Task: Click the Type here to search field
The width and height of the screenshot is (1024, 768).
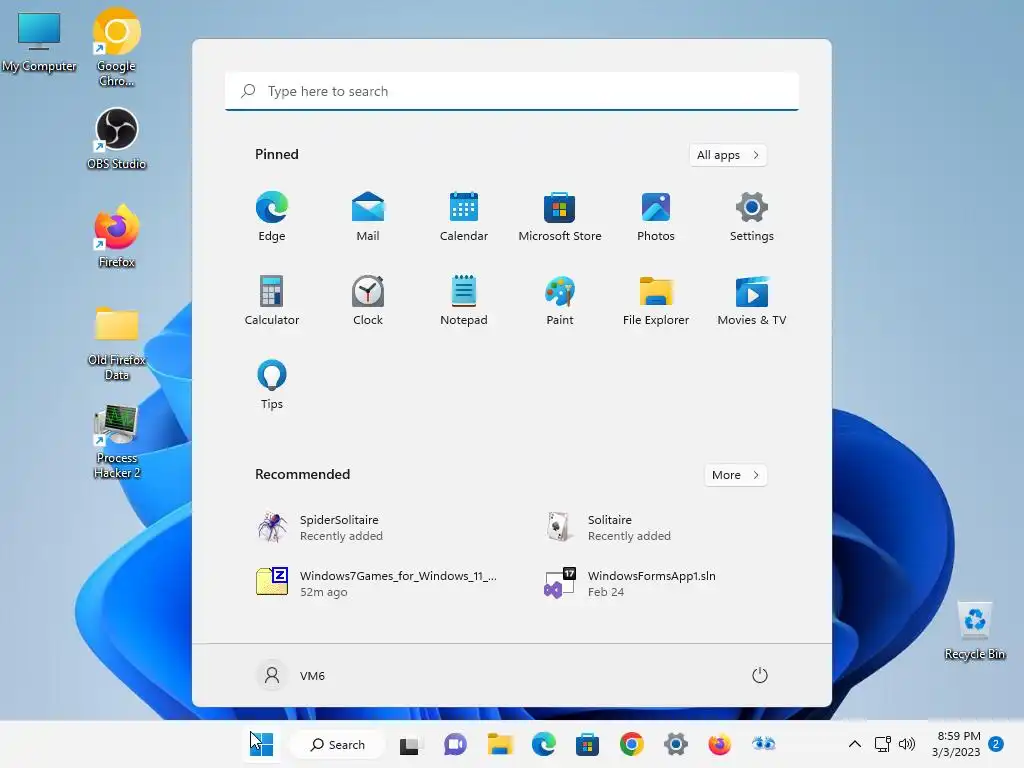Action: pyautogui.click(x=512, y=91)
